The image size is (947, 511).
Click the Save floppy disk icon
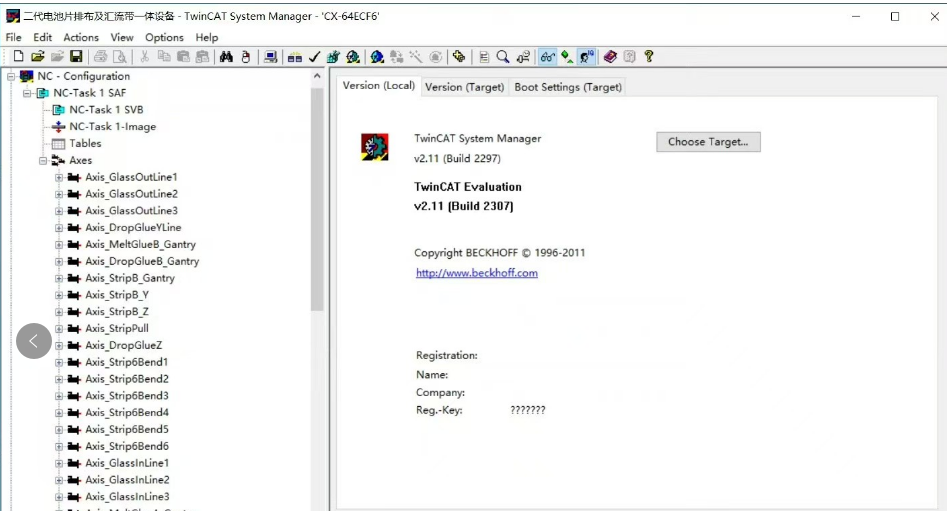coord(76,57)
